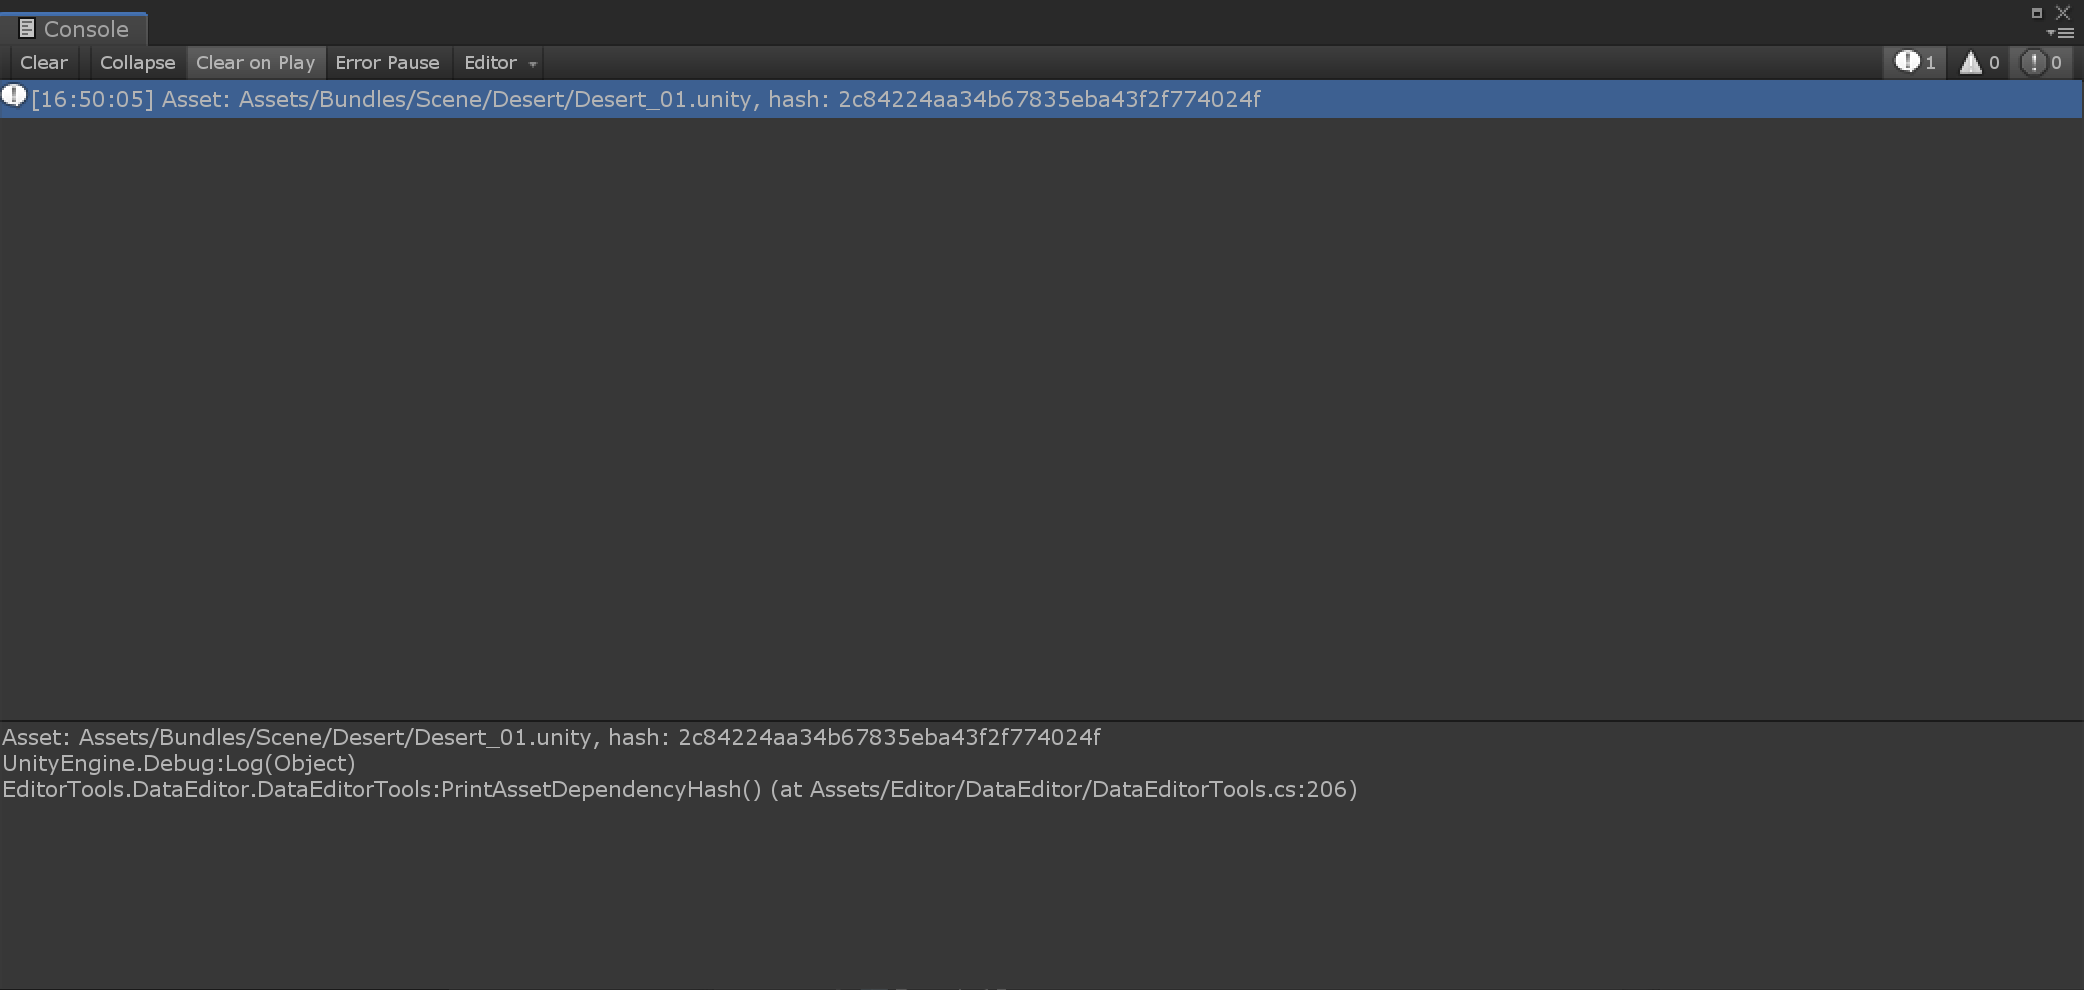Screen dimensions: 2084x990
Task: Toggle Error Pause option
Action: point(387,63)
